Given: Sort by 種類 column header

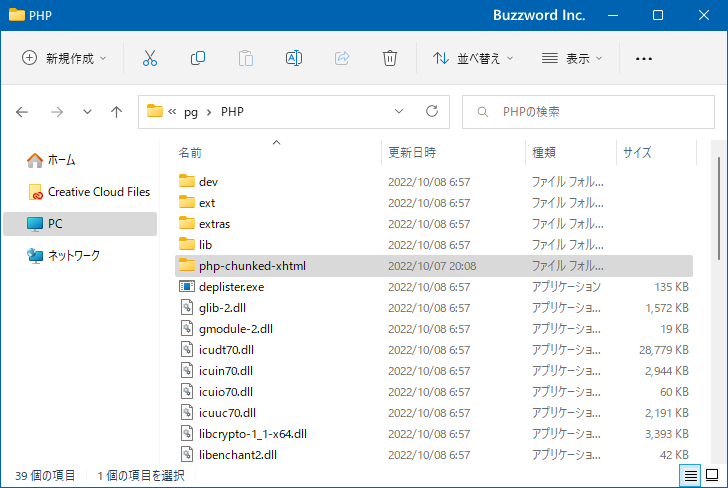Looking at the screenshot, I should 571,152.
